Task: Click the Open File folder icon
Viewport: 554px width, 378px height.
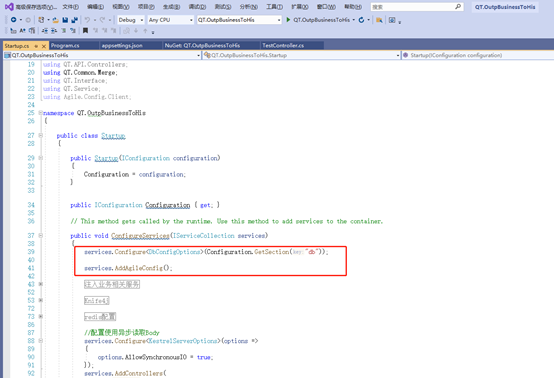Action: click(x=55, y=20)
